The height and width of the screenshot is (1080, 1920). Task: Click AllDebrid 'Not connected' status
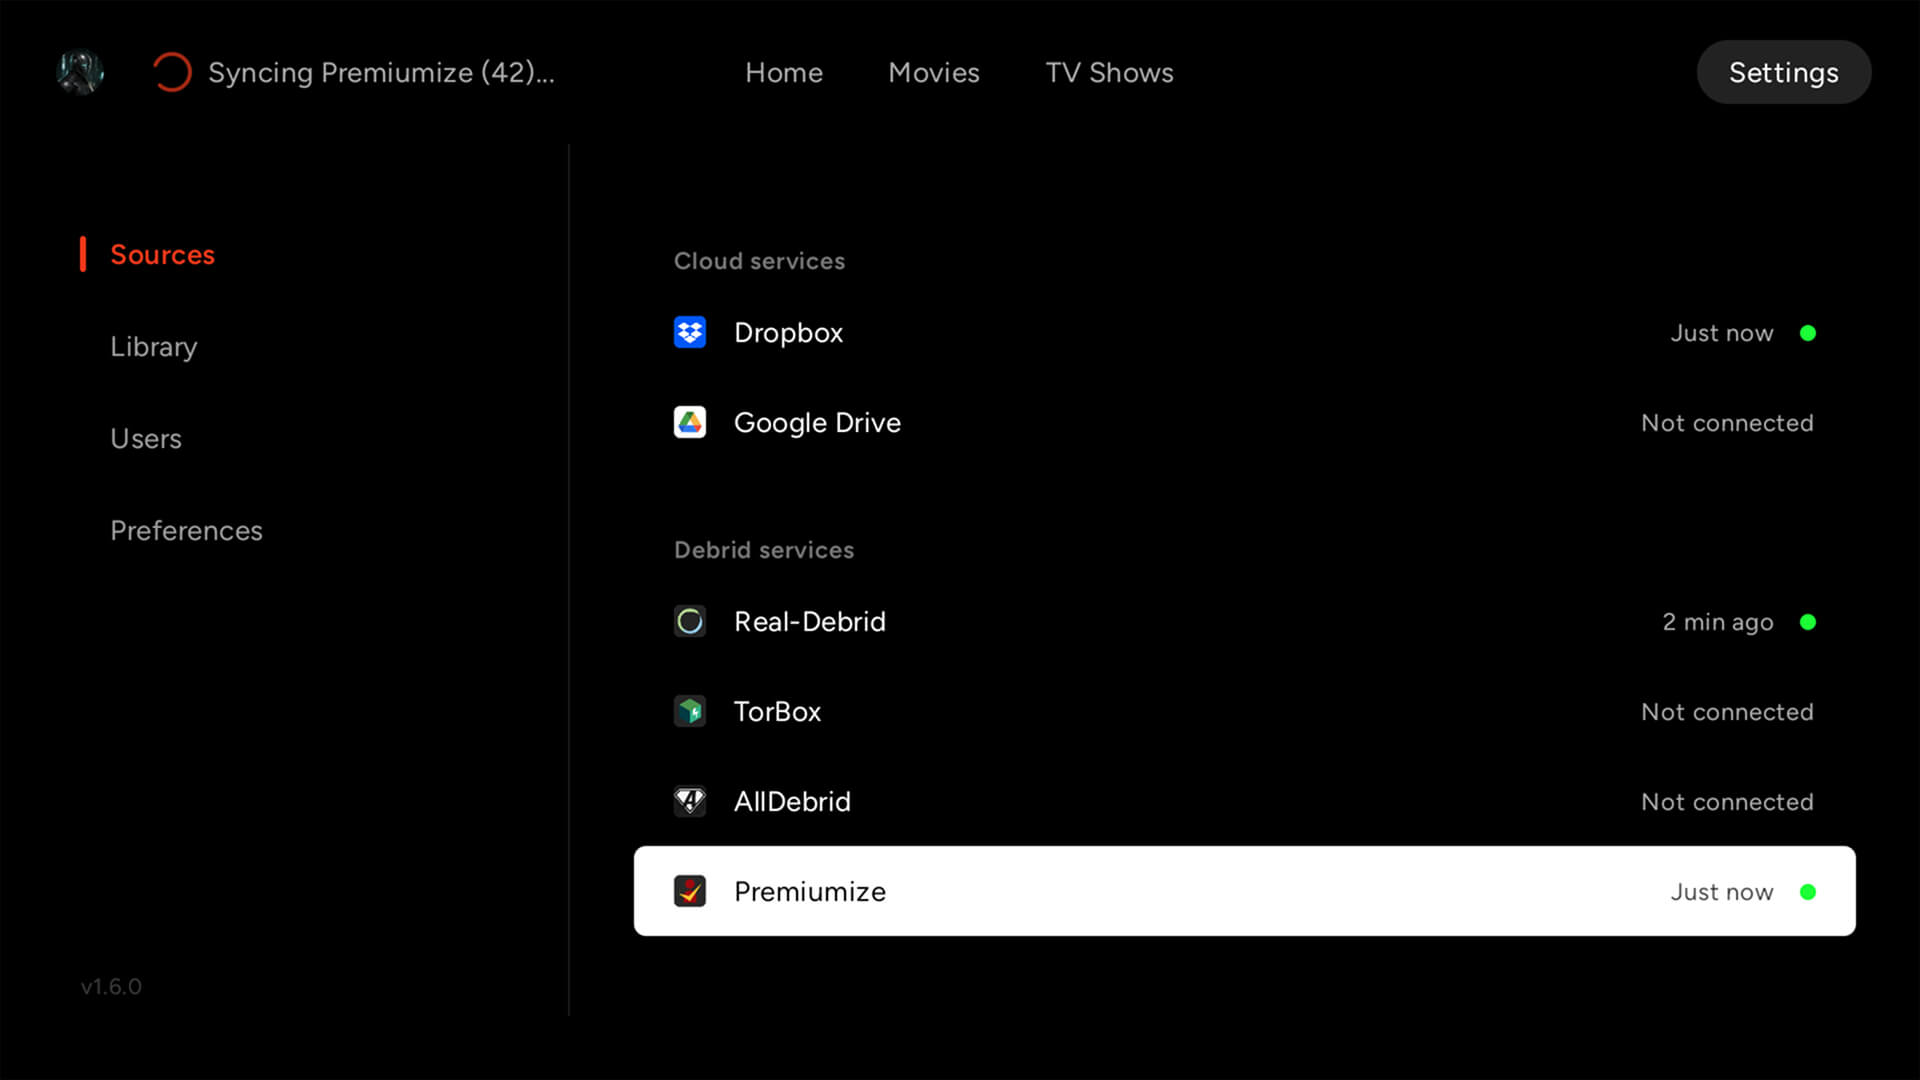(x=1727, y=802)
